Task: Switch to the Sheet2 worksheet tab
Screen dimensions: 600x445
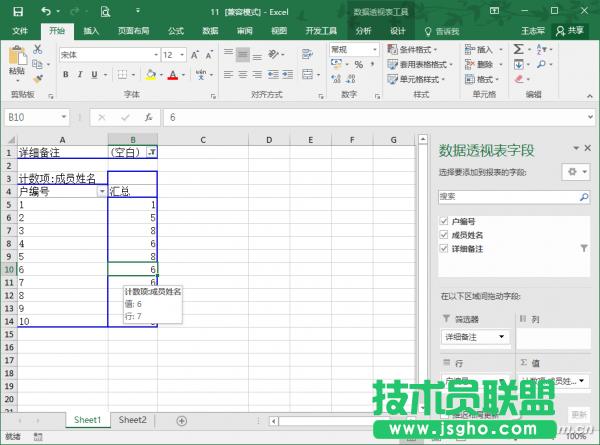Action: click(x=132, y=420)
